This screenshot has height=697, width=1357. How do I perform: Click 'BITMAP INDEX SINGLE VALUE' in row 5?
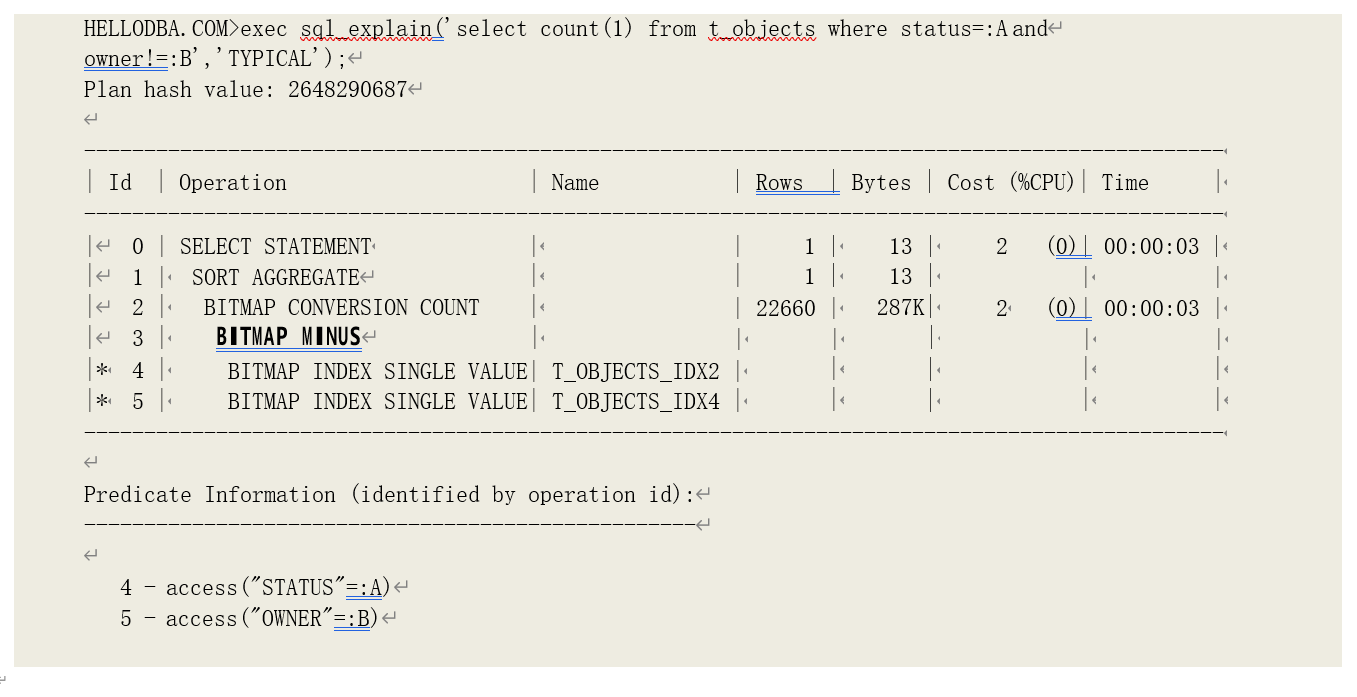377,401
